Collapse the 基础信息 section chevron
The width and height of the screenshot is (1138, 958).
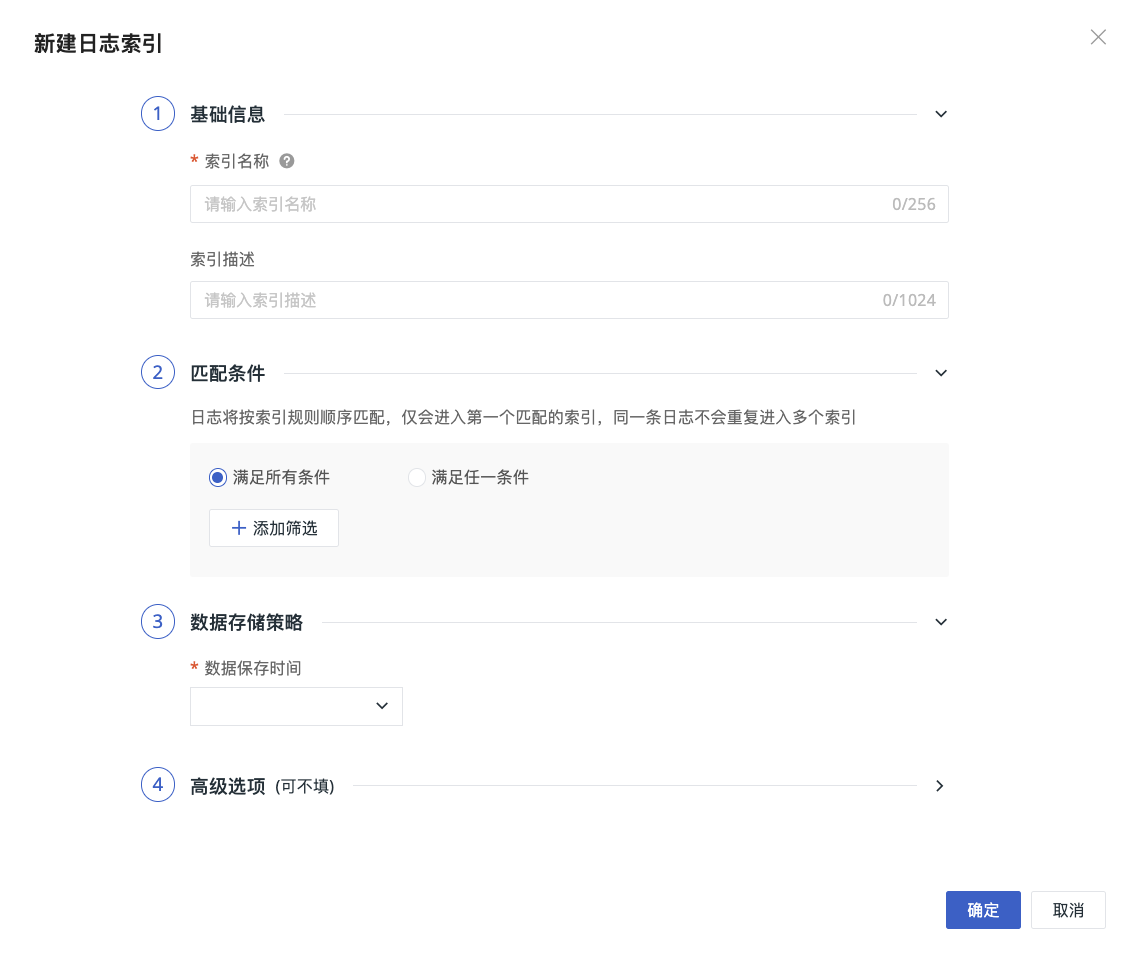pyautogui.click(x=940, y=114)
